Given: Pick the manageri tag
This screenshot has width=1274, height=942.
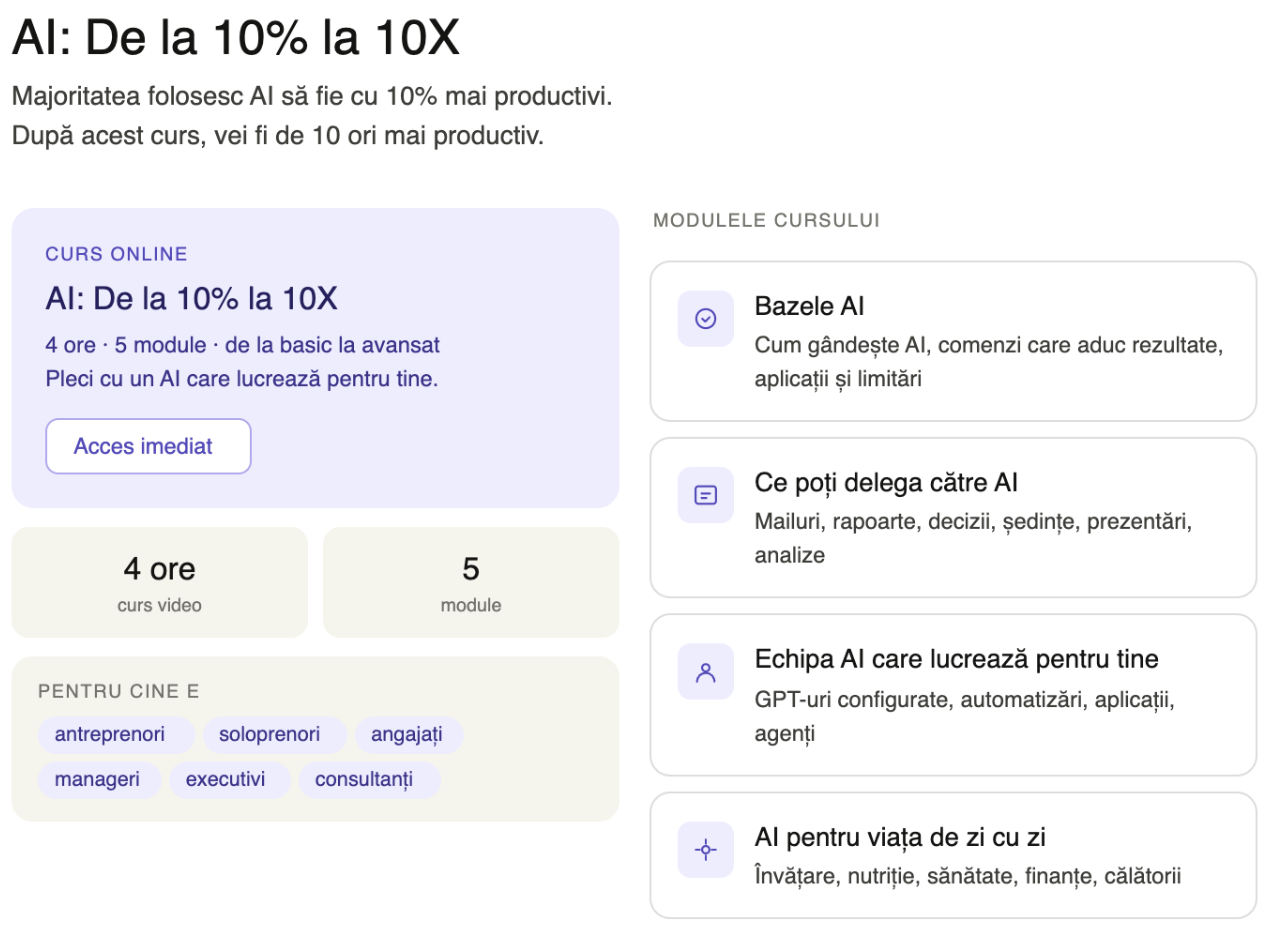Looking at the screenshot, I should click(98, 780).
